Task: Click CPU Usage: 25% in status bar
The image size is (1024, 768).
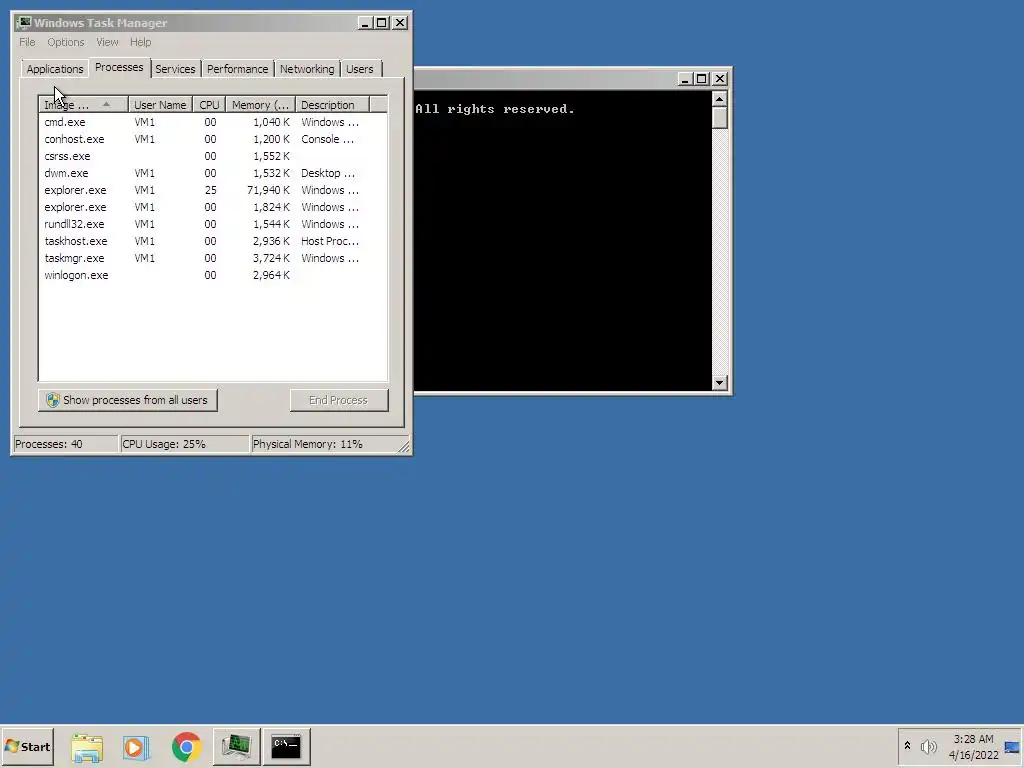Action: coord(185,444)
